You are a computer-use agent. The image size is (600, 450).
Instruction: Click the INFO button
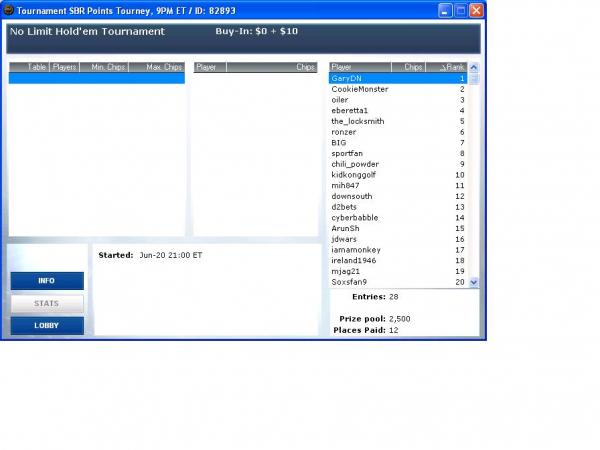point(47,281)
